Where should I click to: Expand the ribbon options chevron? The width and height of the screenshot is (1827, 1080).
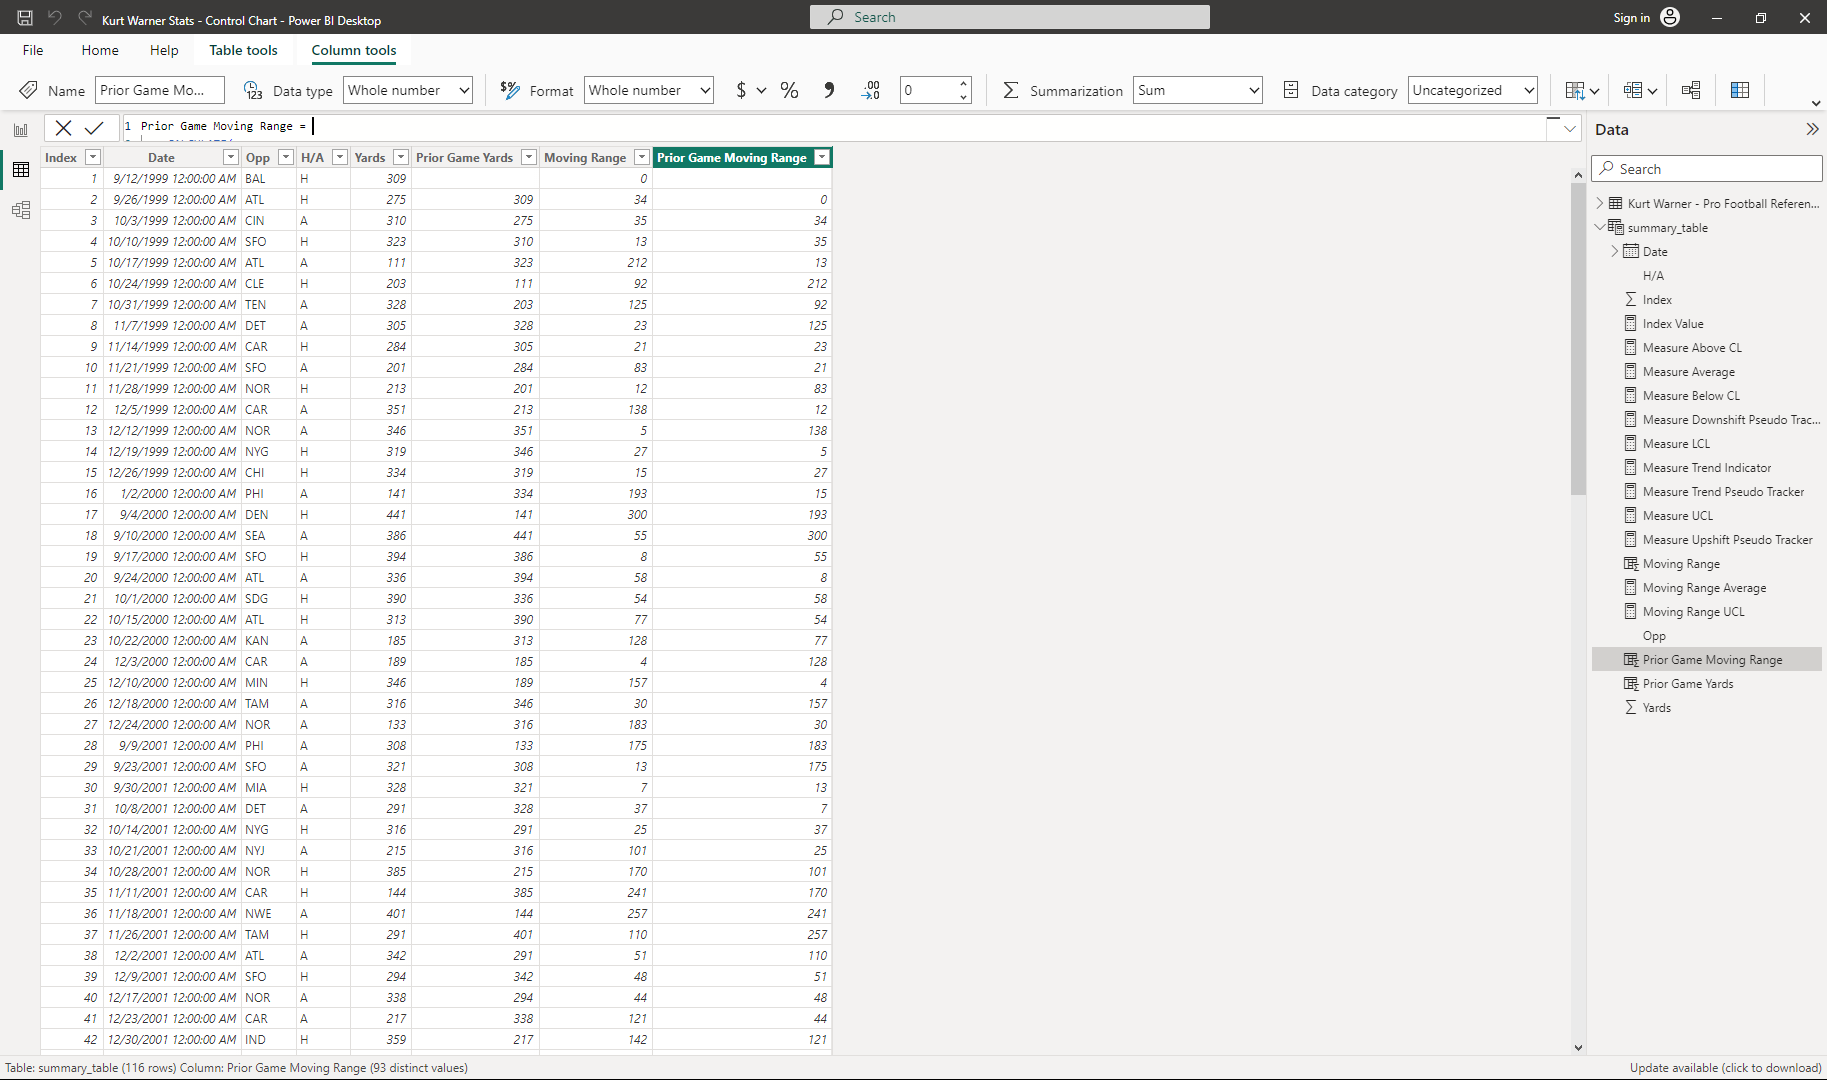tap(1816, 103)
